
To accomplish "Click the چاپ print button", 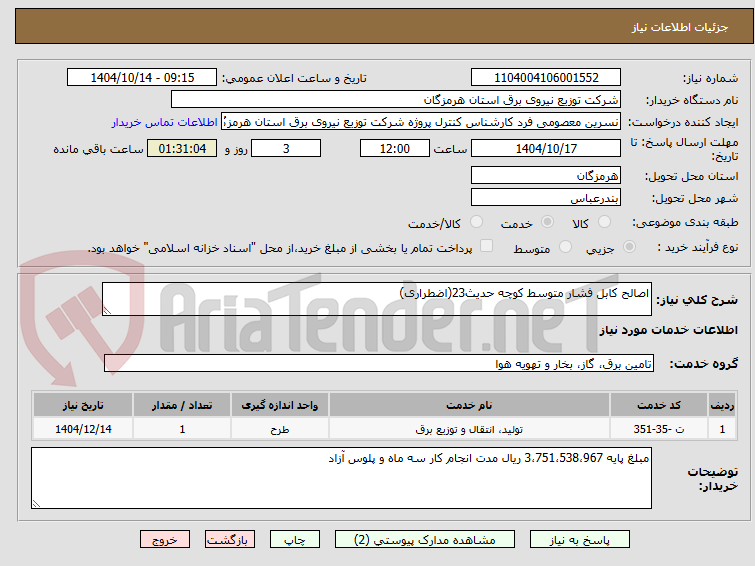I will coord(295,540).
